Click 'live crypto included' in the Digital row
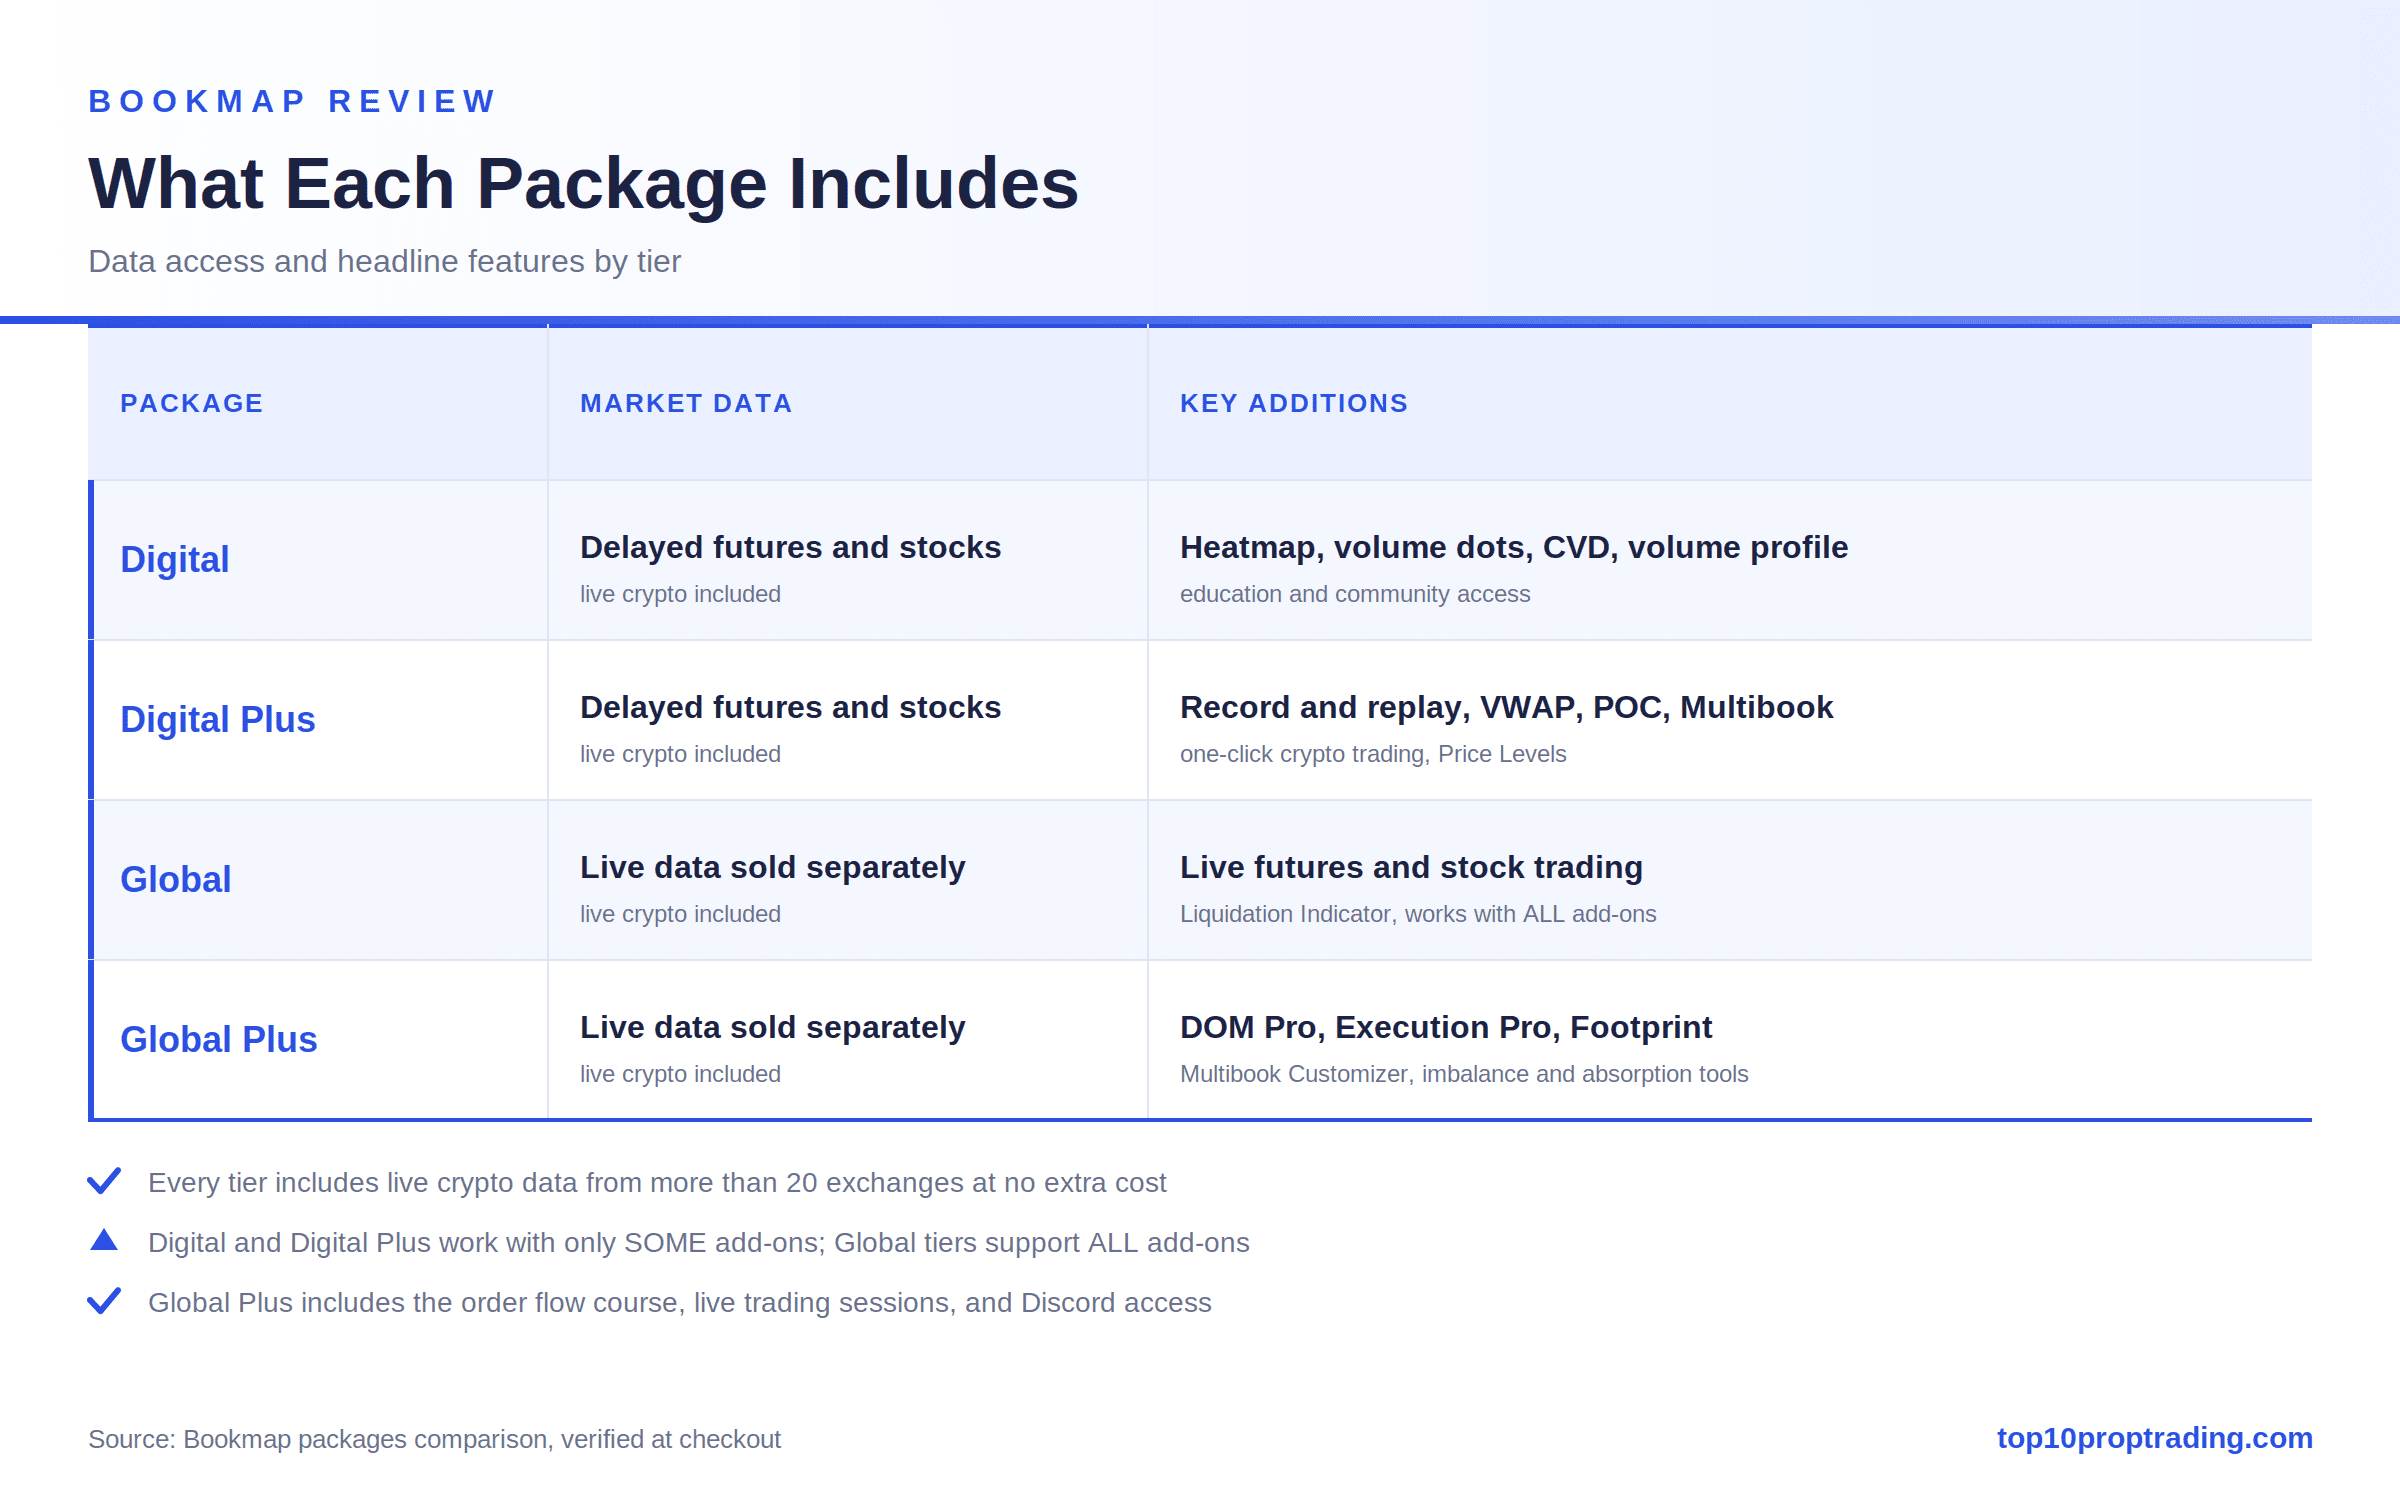This screenshot has height=1492, width=2400. (x=680, y=594)
